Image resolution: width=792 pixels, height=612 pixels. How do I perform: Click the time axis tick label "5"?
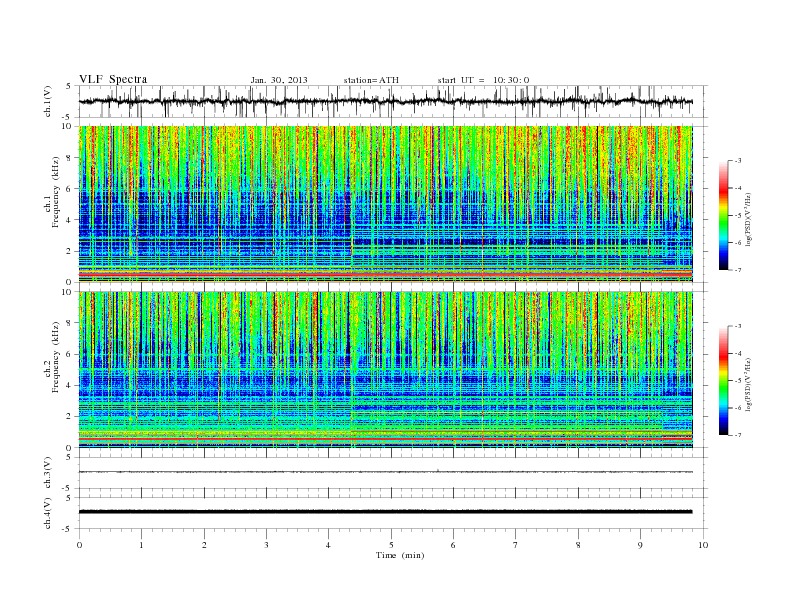pyautogui.click(x=391, y=545)
